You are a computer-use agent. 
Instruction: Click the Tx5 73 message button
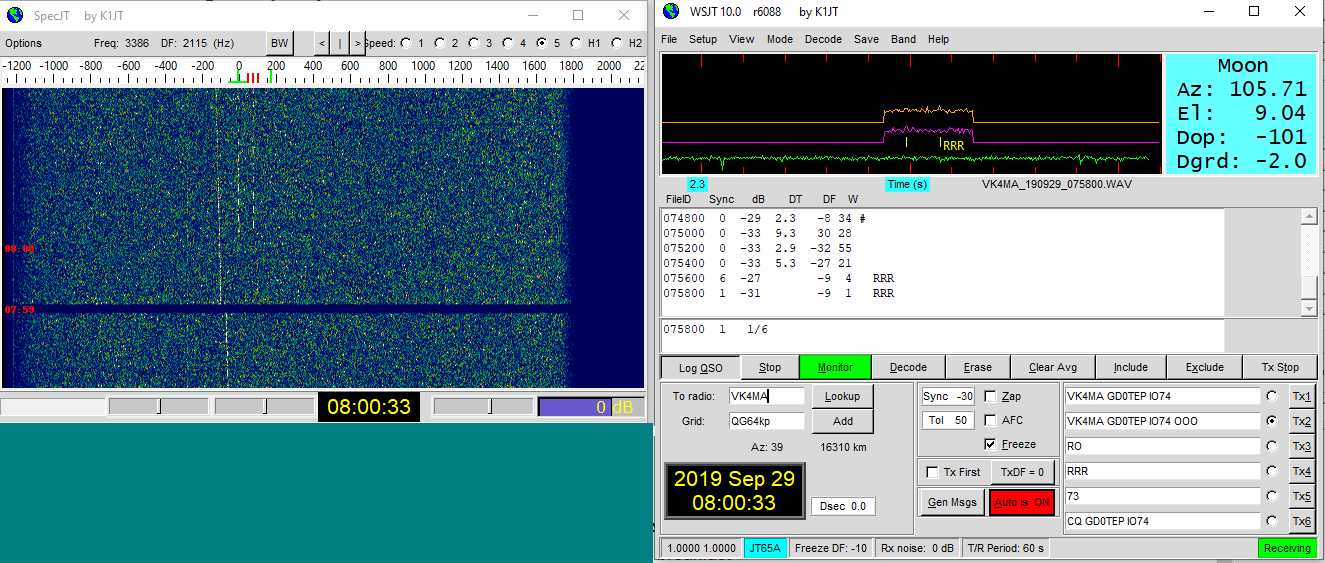coord(1300,496)
